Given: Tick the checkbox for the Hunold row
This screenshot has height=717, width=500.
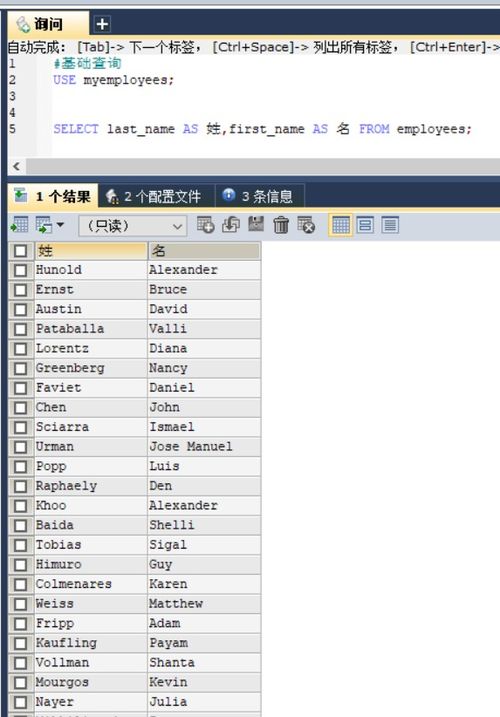Looking at the screenshot, I should [21, 270].
